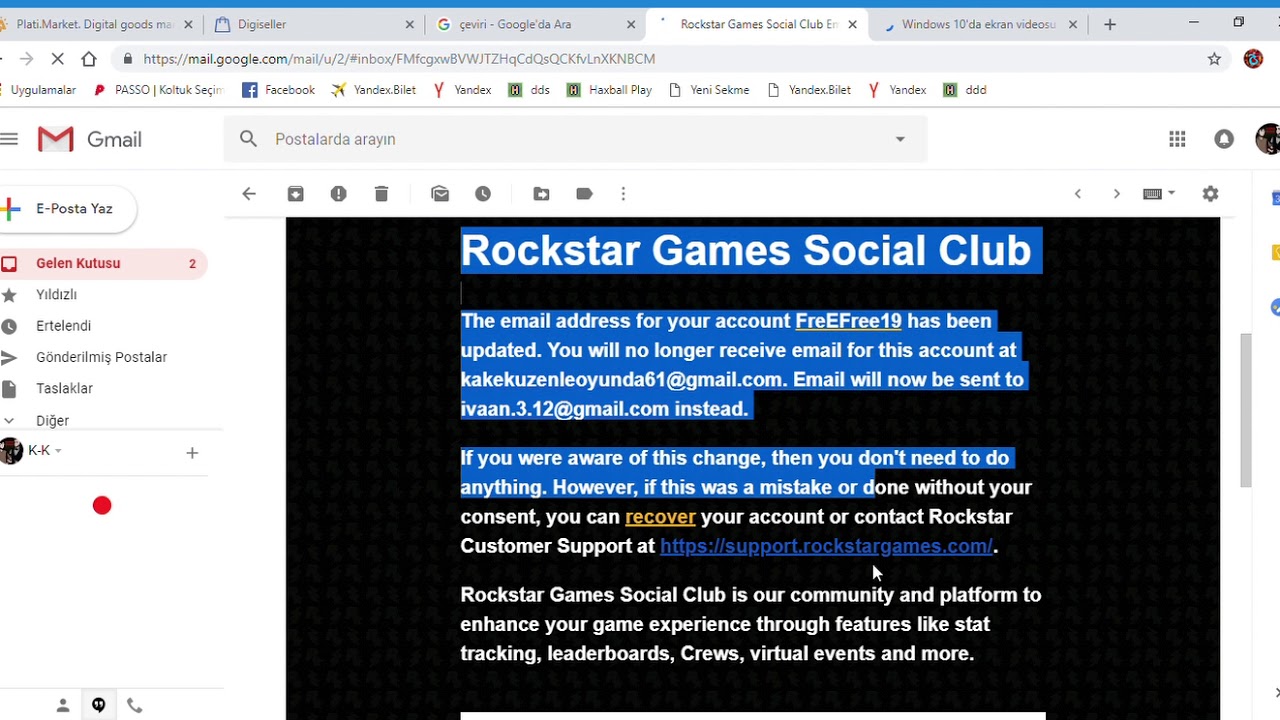Go to the newer email arrow
This screenshot has width=1280, height=720.
(x=1078, y=194)
